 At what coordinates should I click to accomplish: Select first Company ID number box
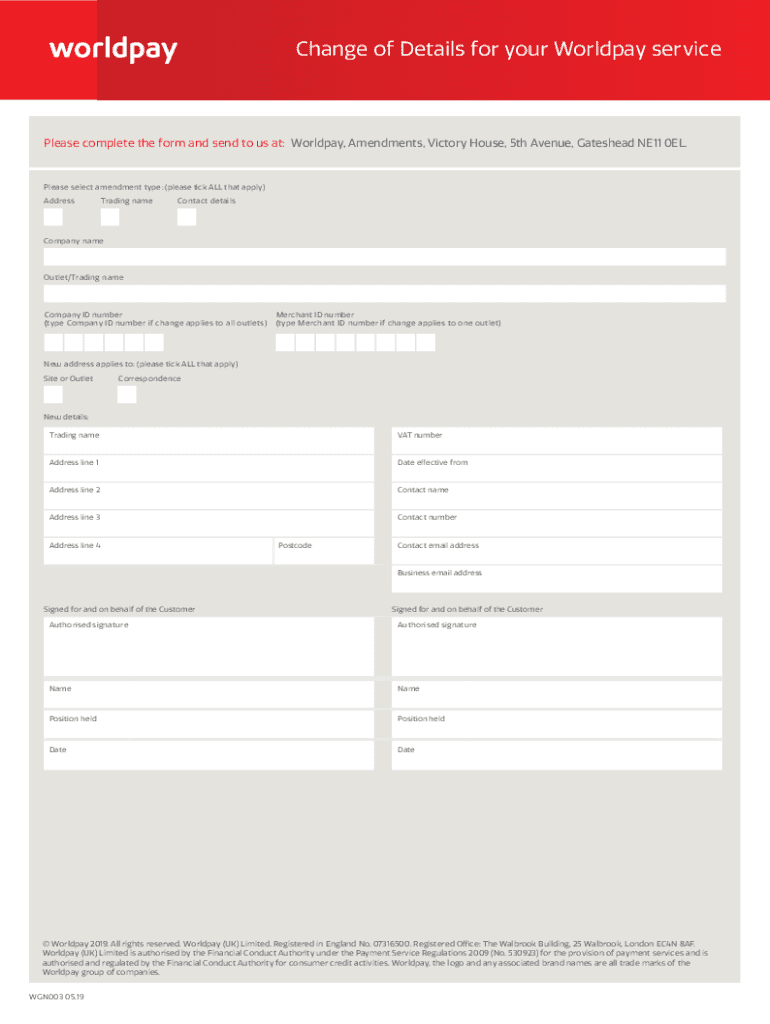pos(53,342)
